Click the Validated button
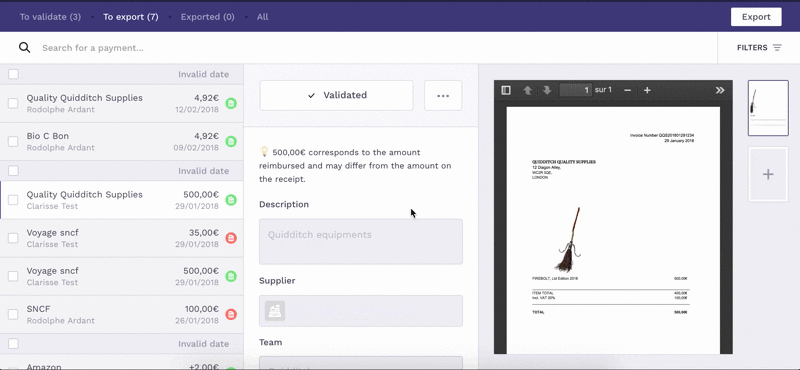Screen dimensions: 800x370 coord(336,95)
